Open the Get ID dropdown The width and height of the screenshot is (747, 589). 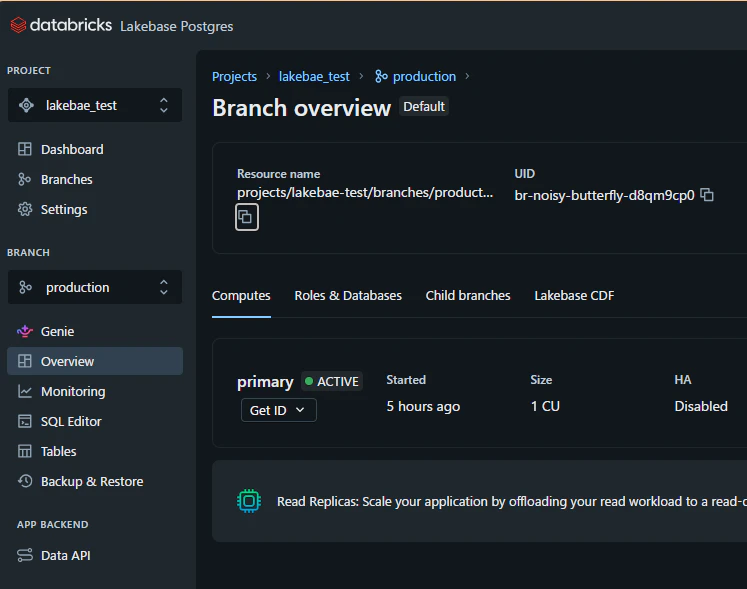pos(279,410)
